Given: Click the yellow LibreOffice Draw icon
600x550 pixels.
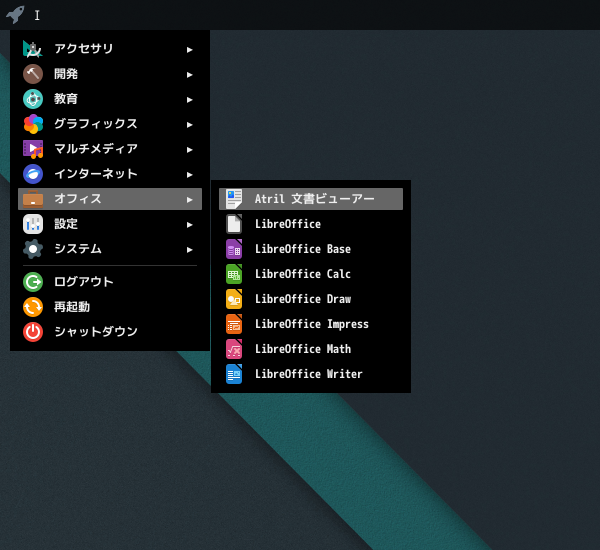Looking at the screenshot, I should coord(234,299).
